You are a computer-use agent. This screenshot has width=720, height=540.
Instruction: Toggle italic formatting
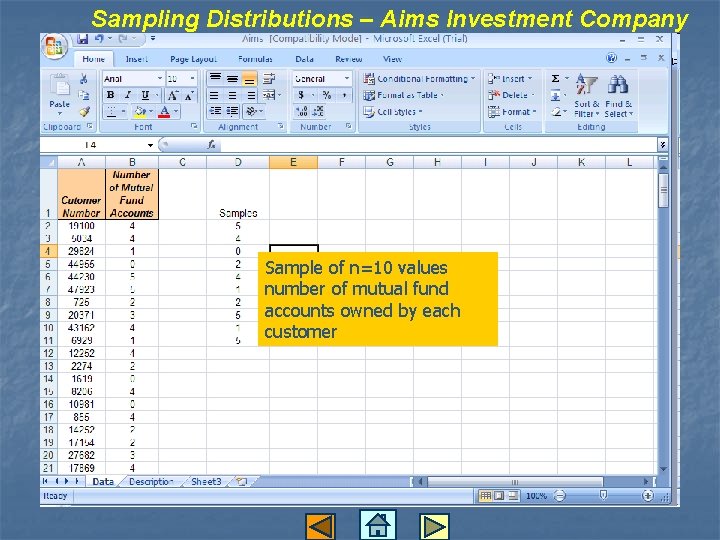point(128,95)
